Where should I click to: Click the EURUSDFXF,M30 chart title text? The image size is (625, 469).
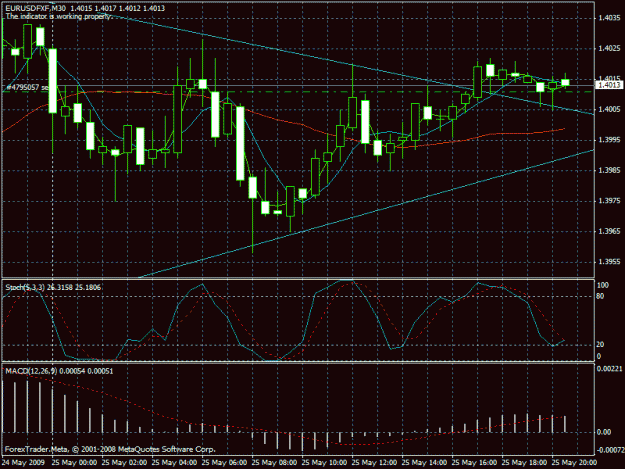37,8
